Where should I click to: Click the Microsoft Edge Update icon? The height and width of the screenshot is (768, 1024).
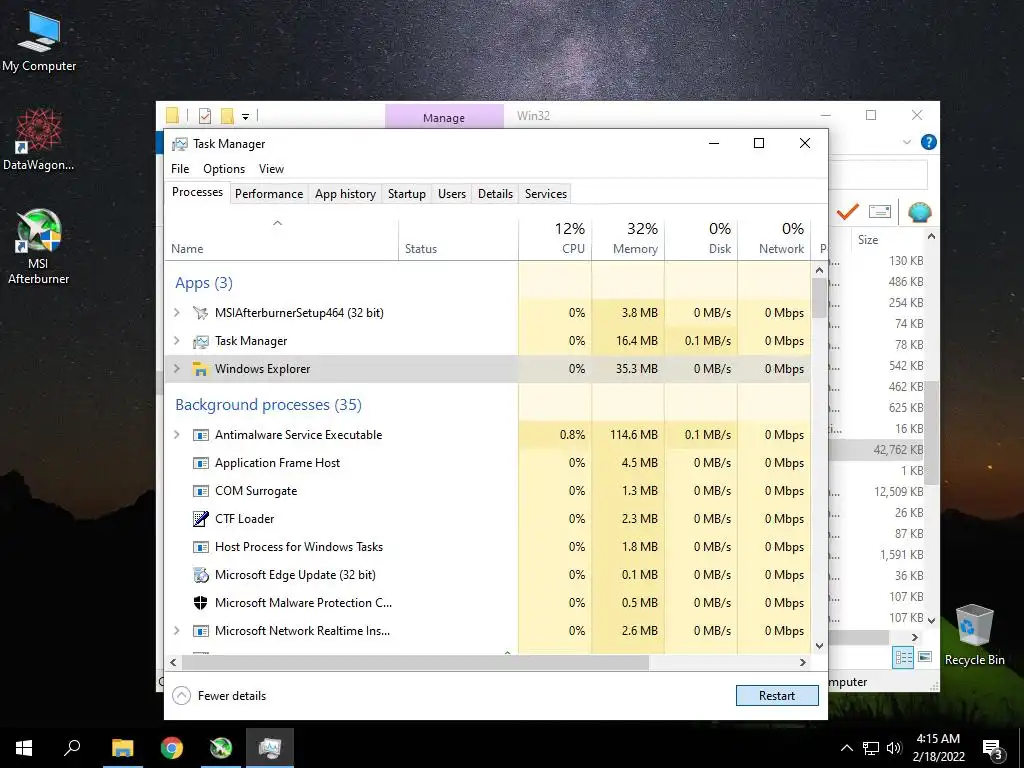coord(200,575)
